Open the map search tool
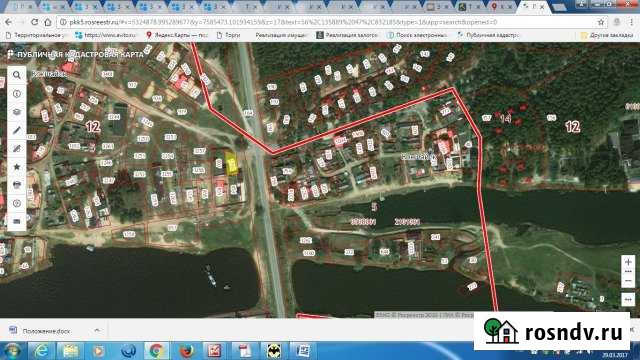The width and height of the screenshot is (640, 360). click(x=17, y=75)
